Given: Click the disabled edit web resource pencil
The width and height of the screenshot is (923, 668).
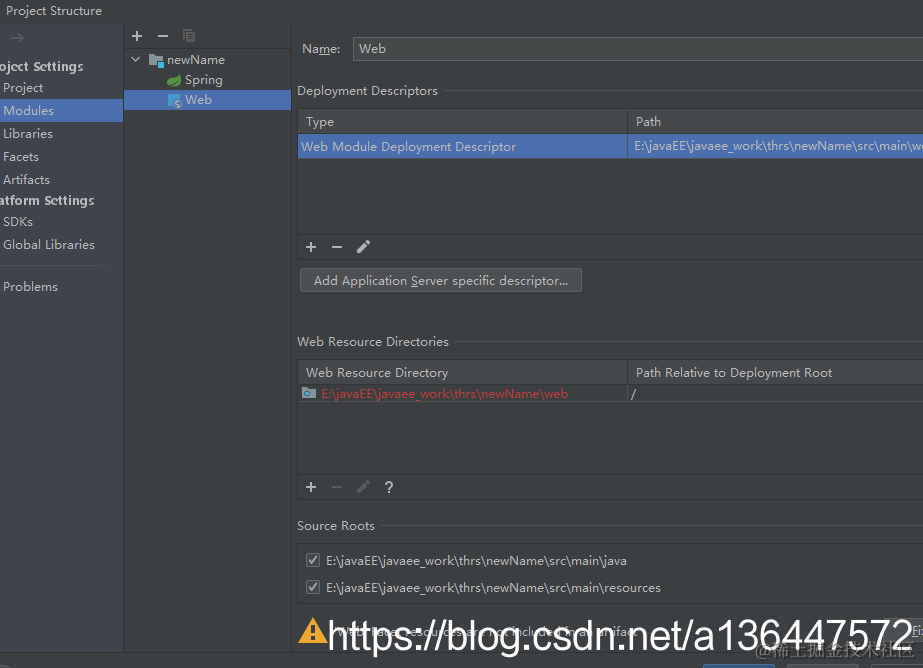Looking at the screenshot, I should [x=363, y=487].
